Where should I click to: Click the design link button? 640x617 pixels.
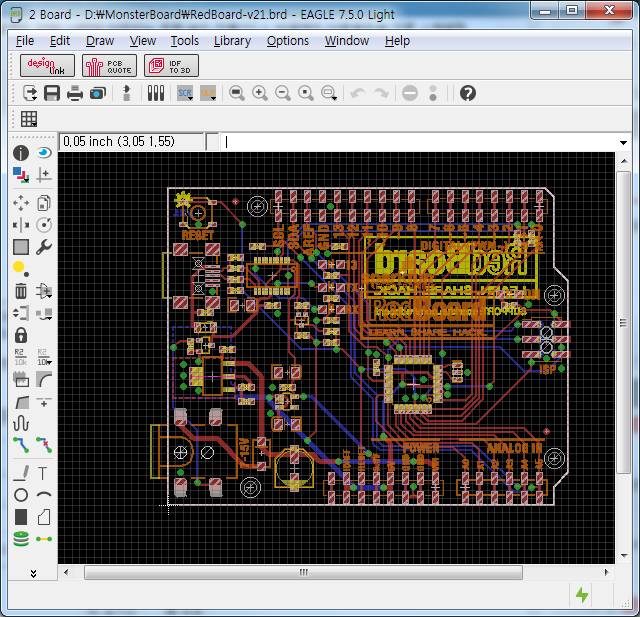(47, 66)
